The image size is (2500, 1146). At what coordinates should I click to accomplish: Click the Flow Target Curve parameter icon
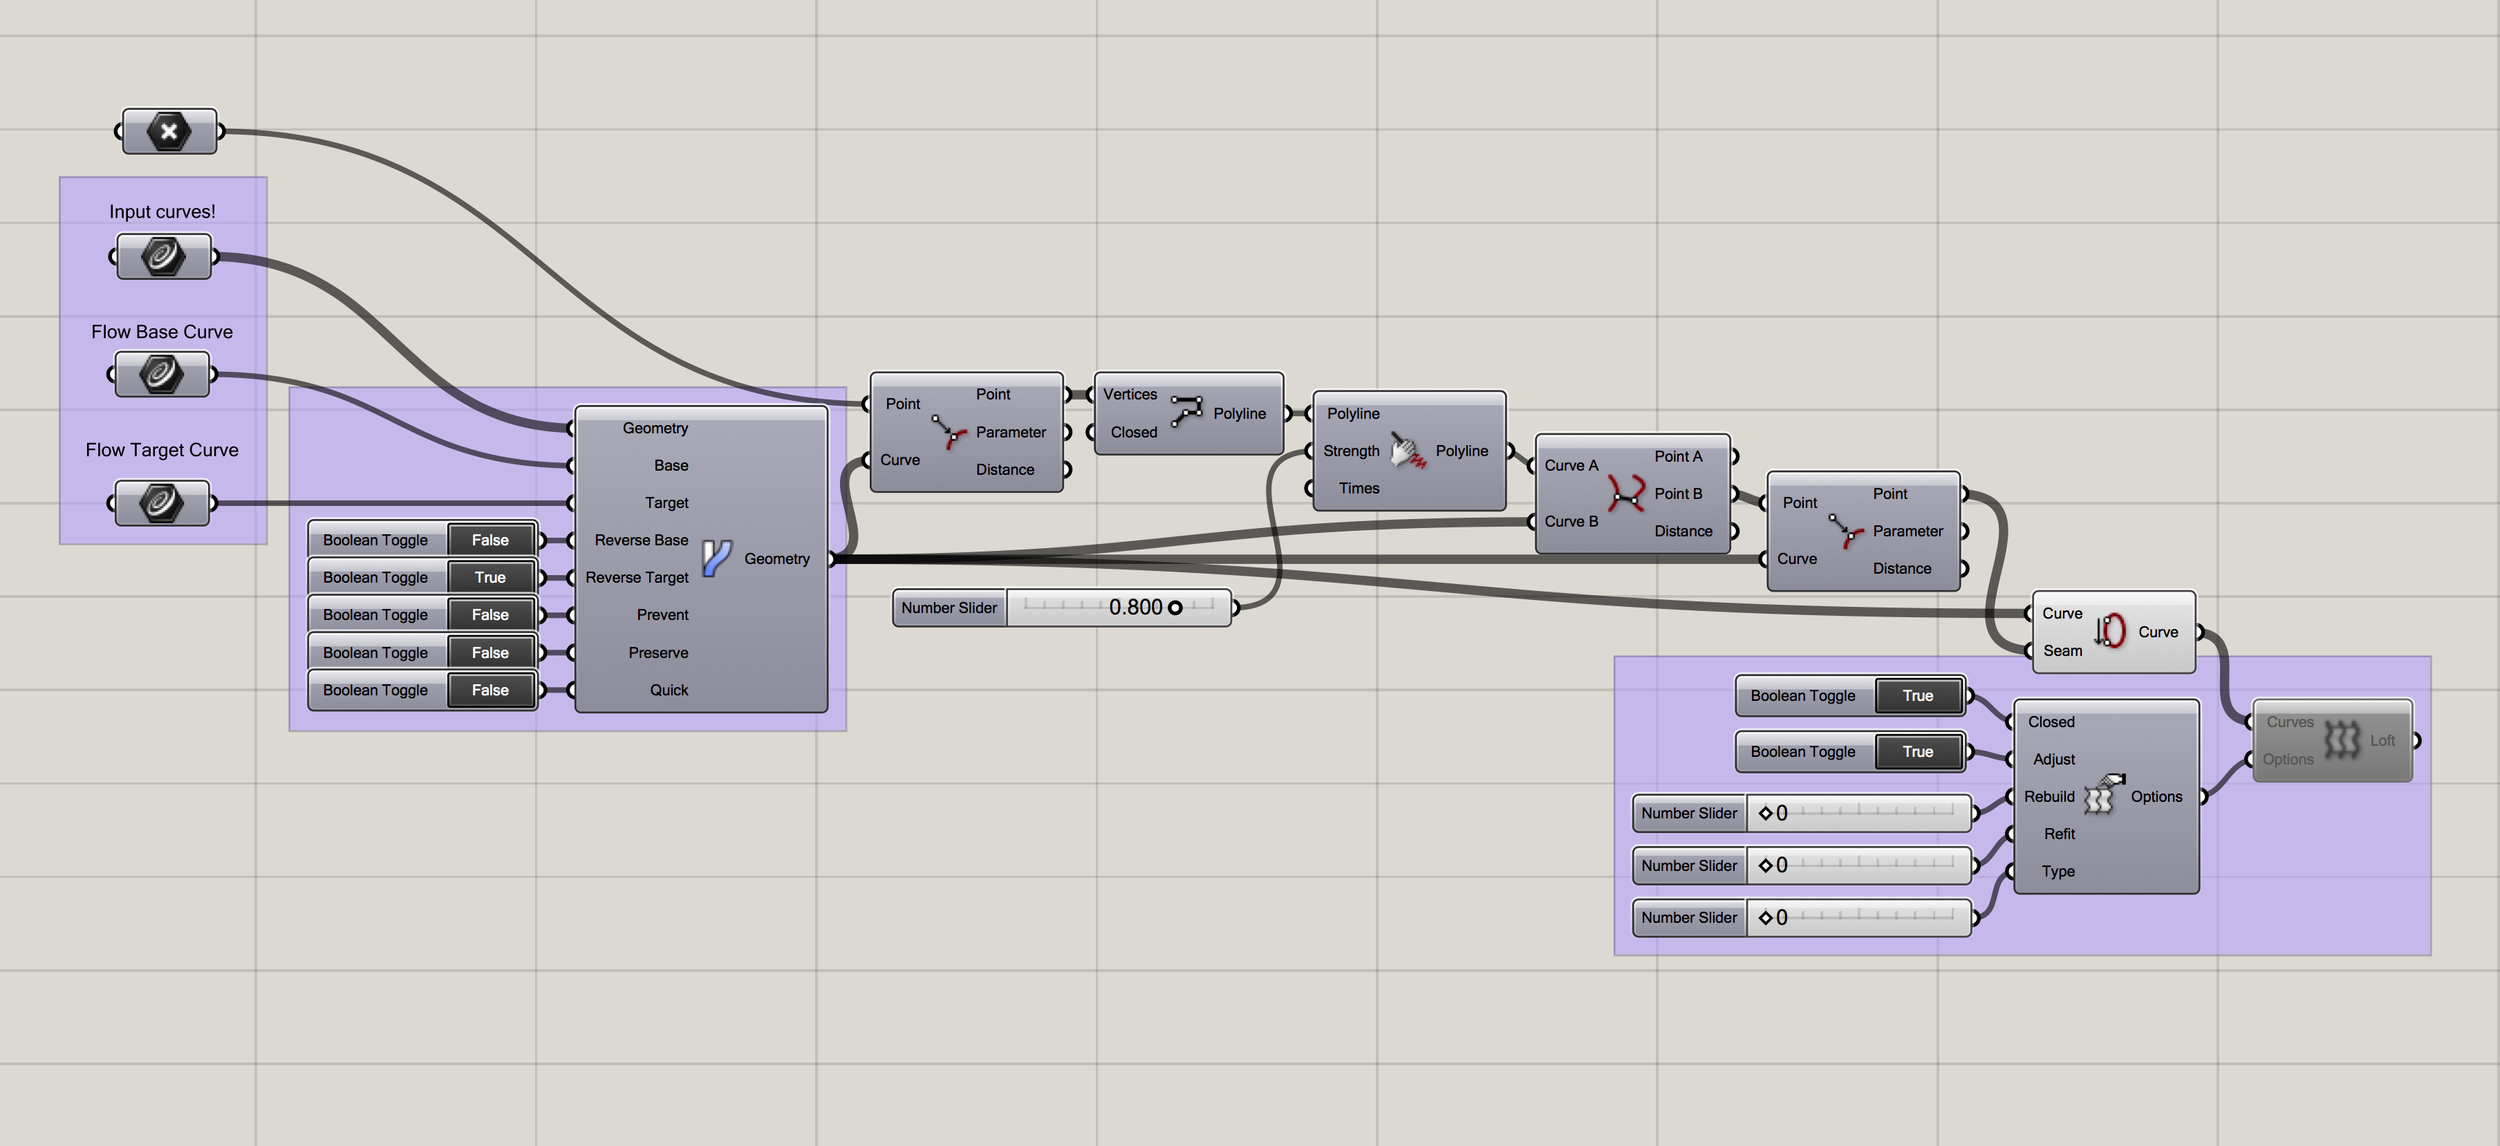tap(161, 503)
